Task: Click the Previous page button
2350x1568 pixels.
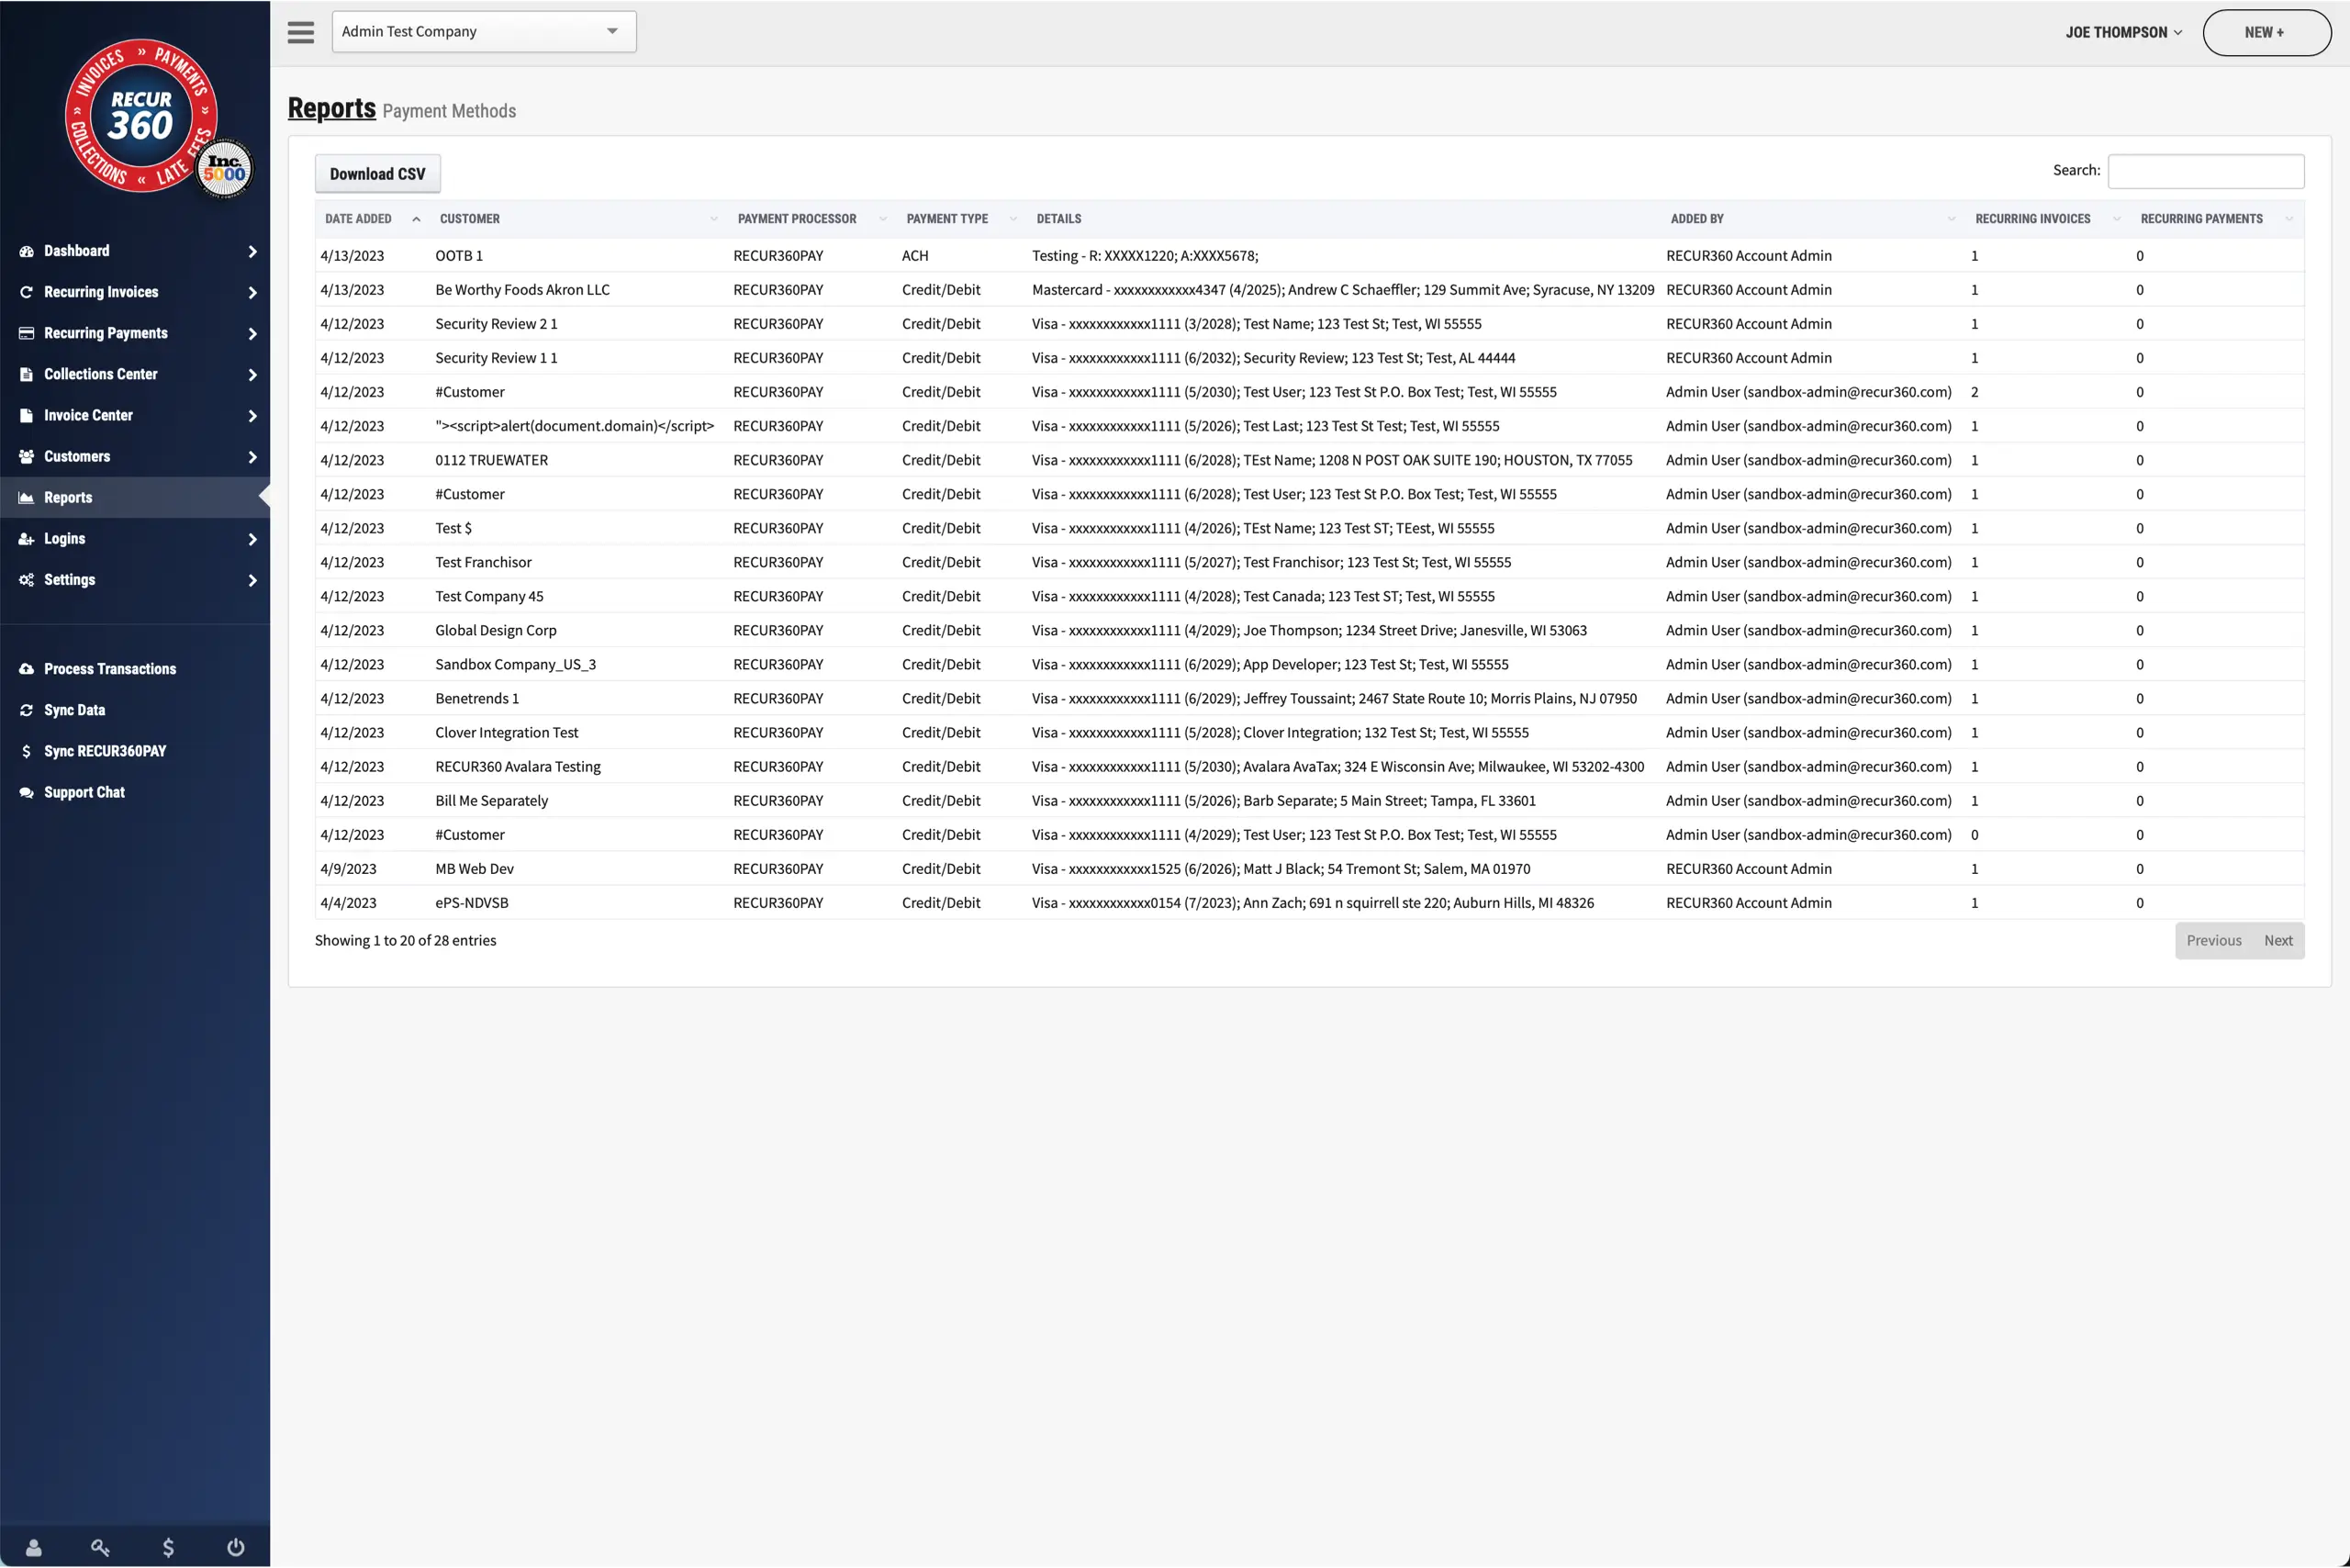Action: coord(2213,940)
